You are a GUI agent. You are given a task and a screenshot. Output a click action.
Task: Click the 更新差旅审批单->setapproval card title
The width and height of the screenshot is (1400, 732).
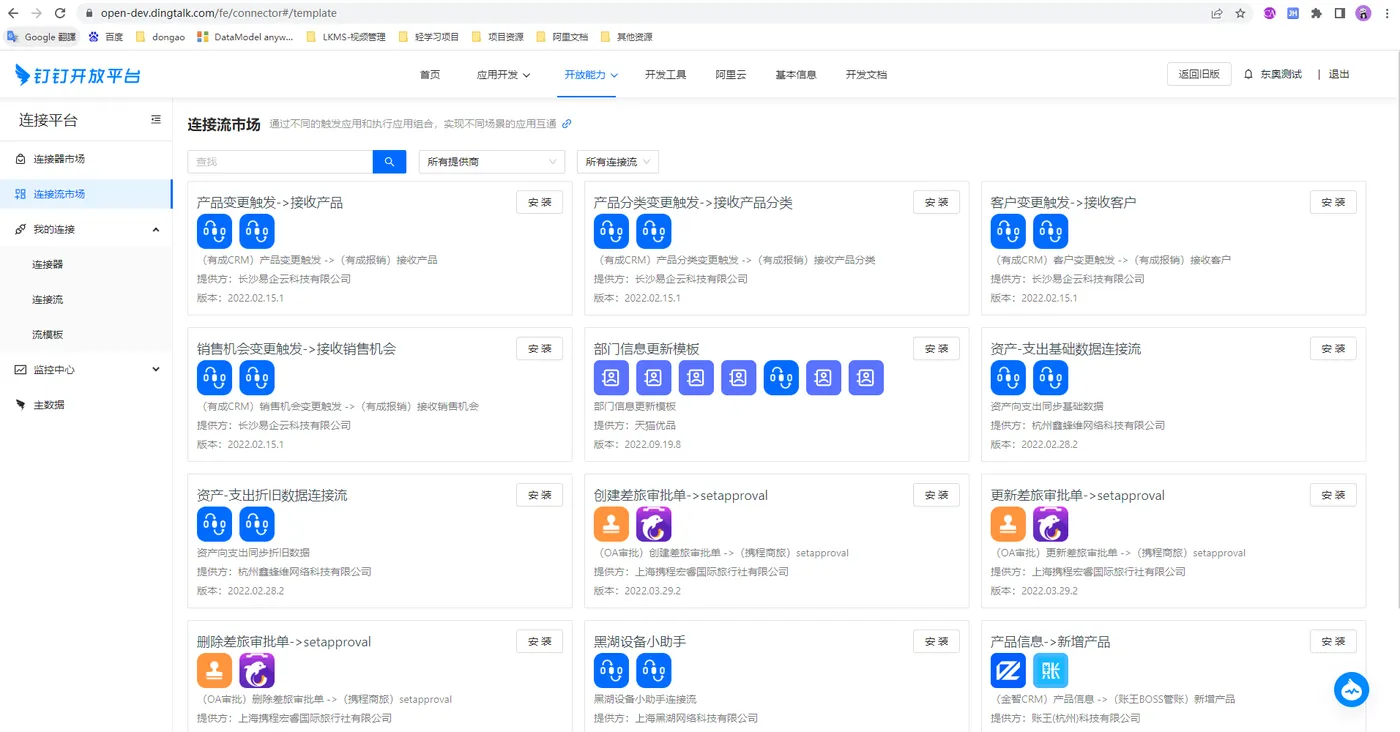coord(1078,495)
